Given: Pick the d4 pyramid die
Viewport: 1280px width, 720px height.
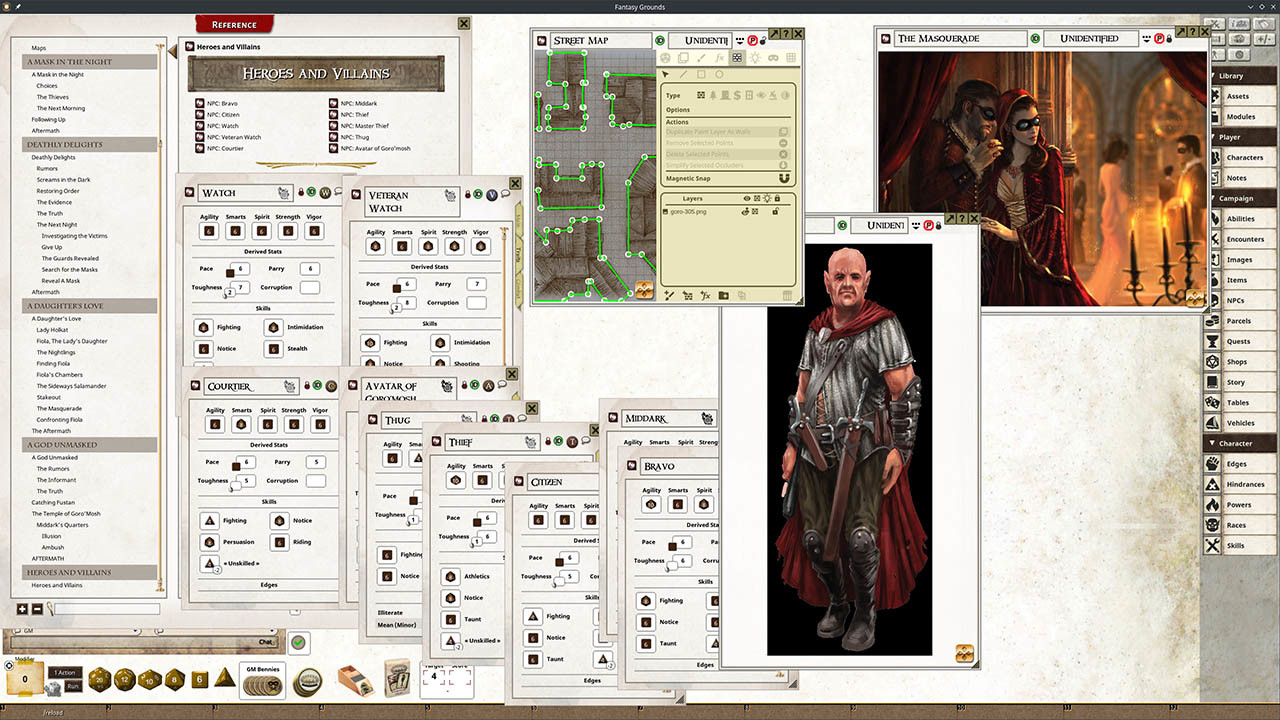Looking at the screenshot, I should [226, 677].
